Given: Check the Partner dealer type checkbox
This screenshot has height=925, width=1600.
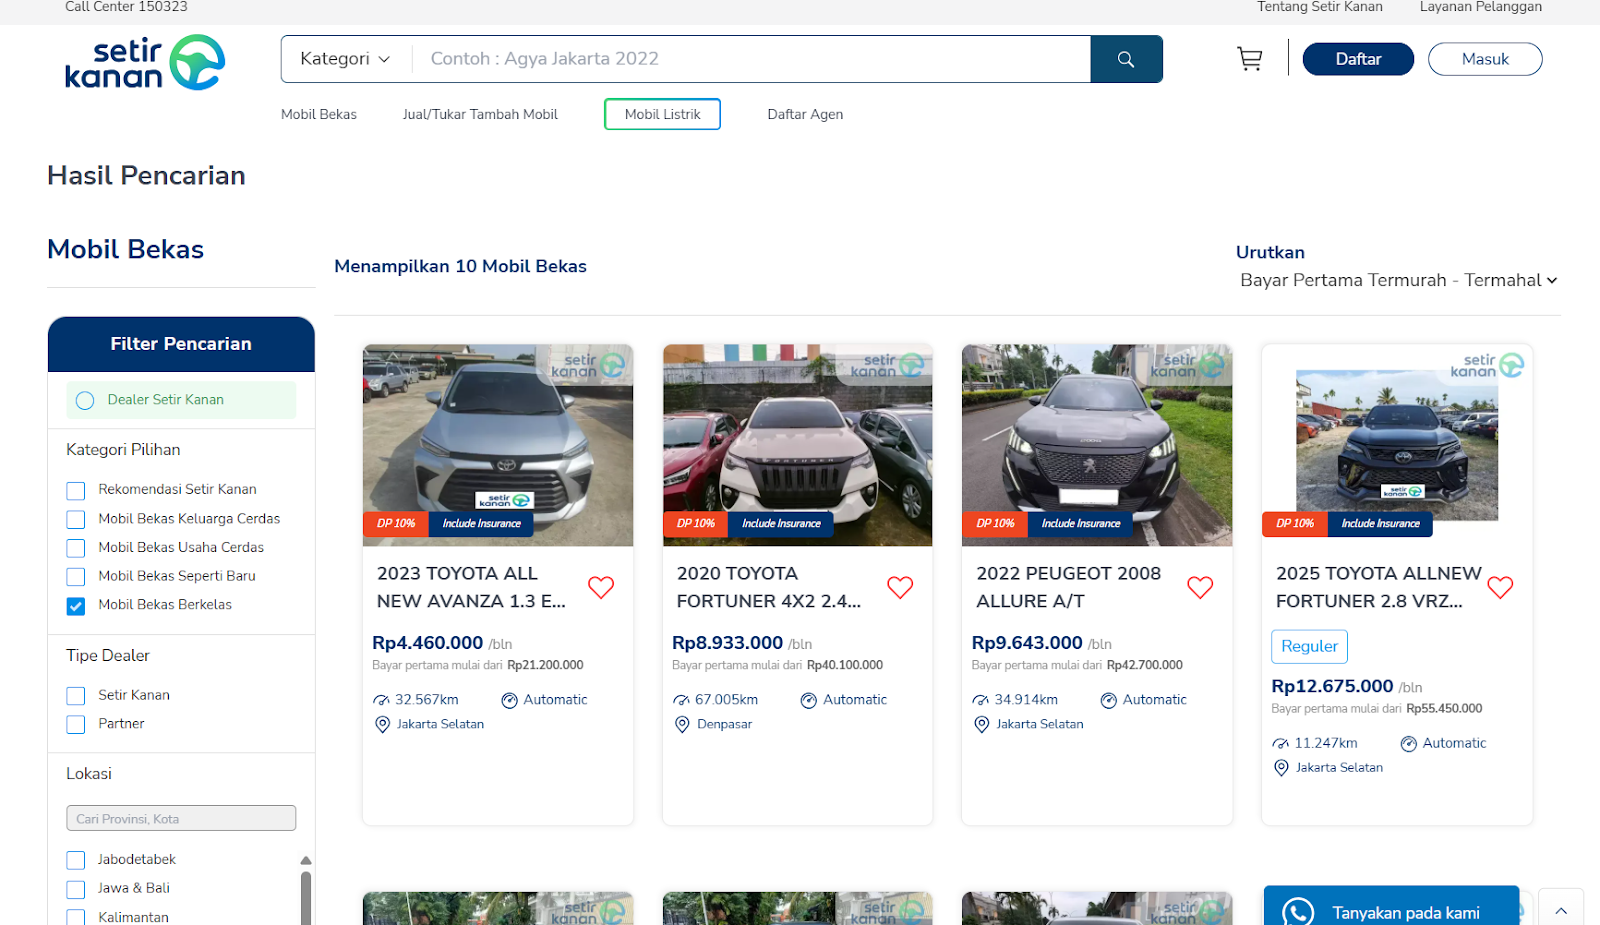Looking at the screenshot, I should coord(76,724).
